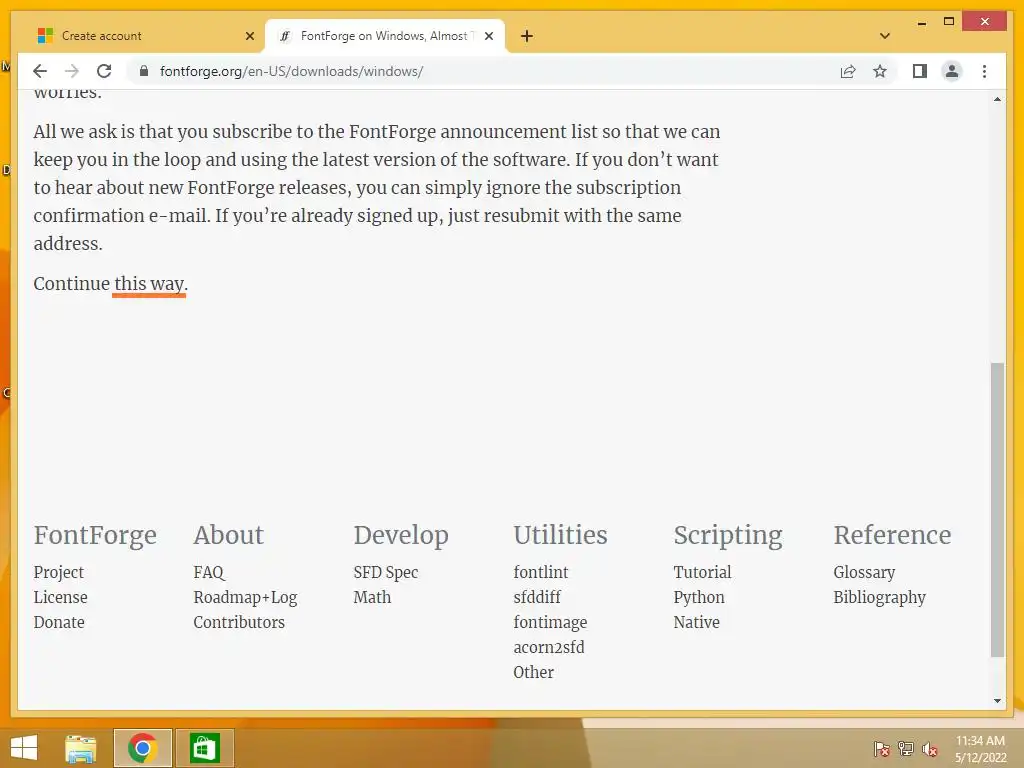This screenshot has width=1024, height=768.
Task: Open the Donate footer link
Action: click(x=59, y=622)
